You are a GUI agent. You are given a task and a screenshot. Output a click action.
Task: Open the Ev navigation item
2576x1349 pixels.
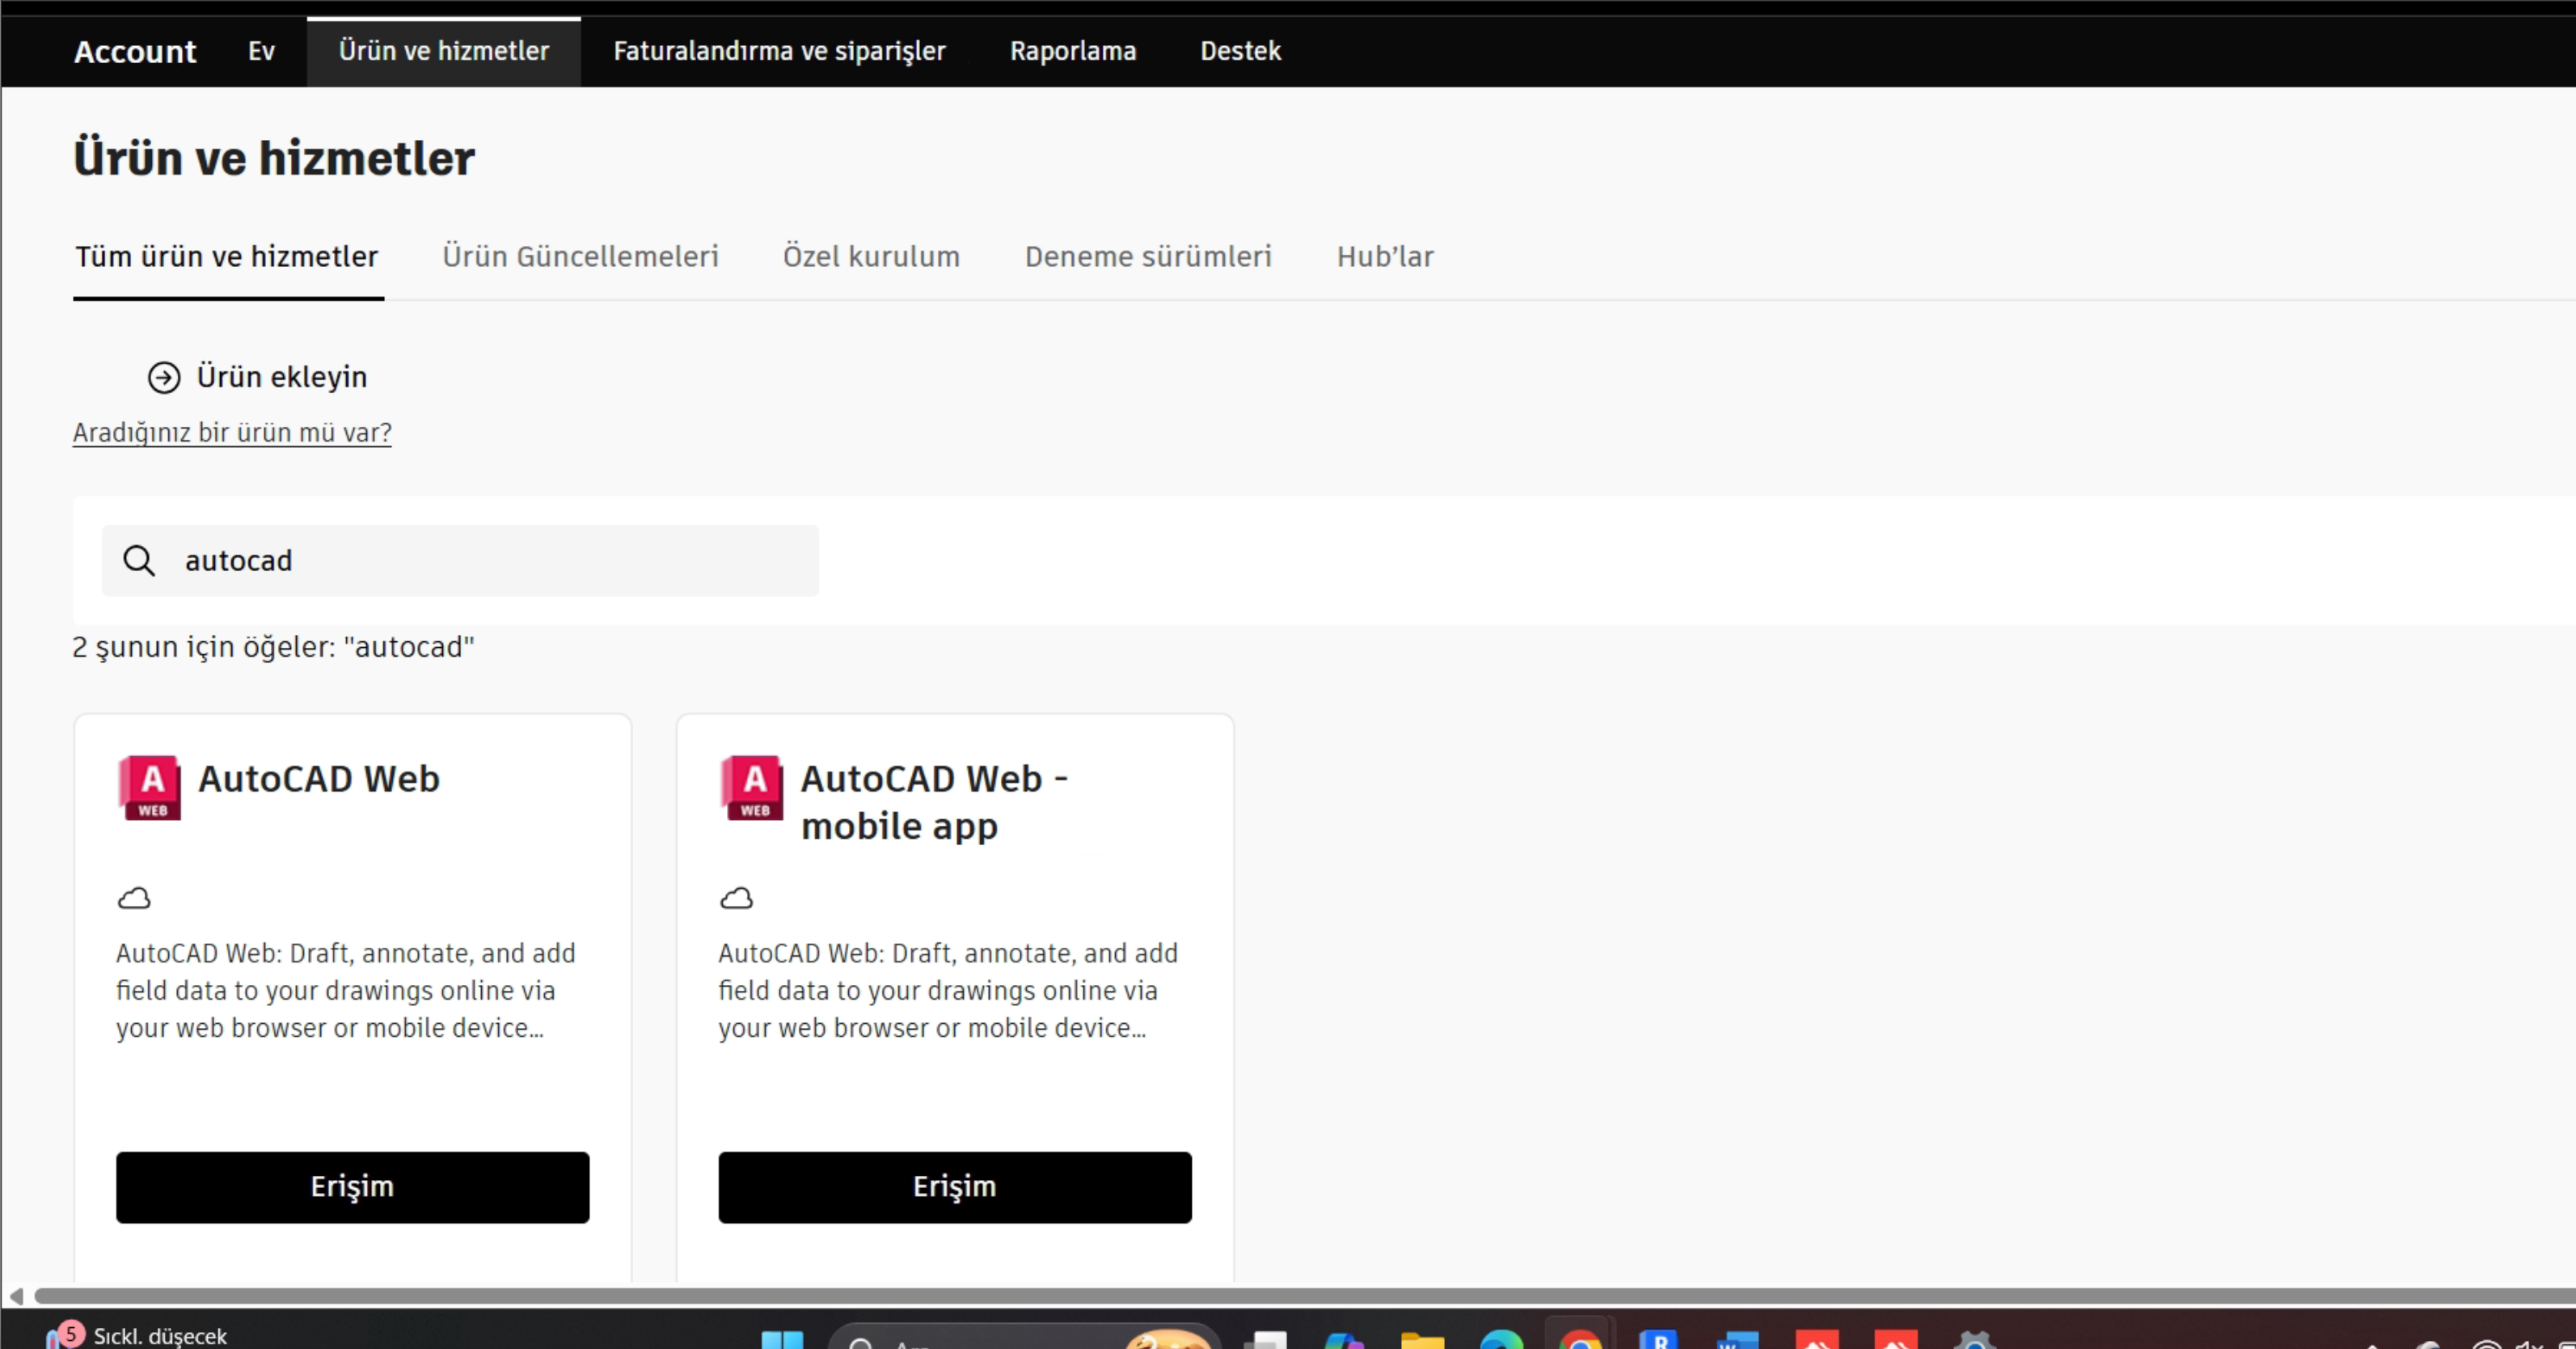tap(261, 51)
